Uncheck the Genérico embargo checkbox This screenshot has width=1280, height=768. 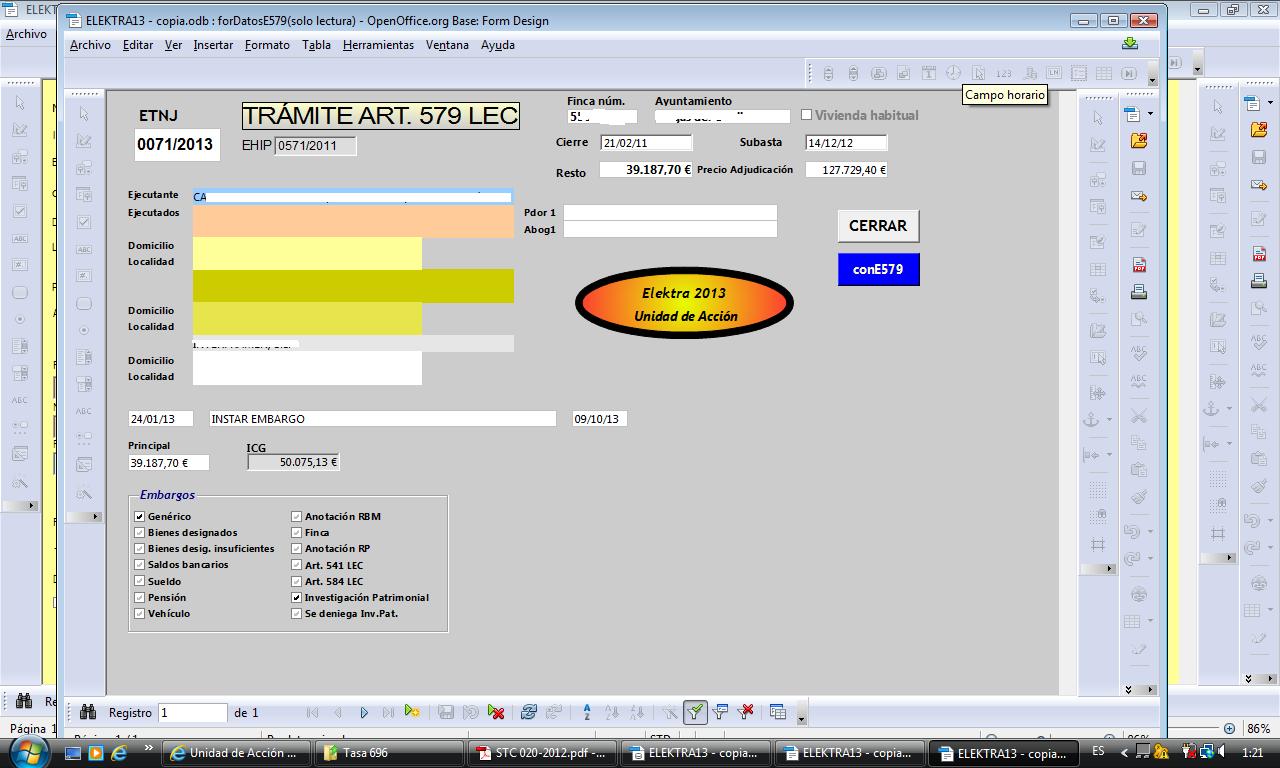click(x=140, y=517)
